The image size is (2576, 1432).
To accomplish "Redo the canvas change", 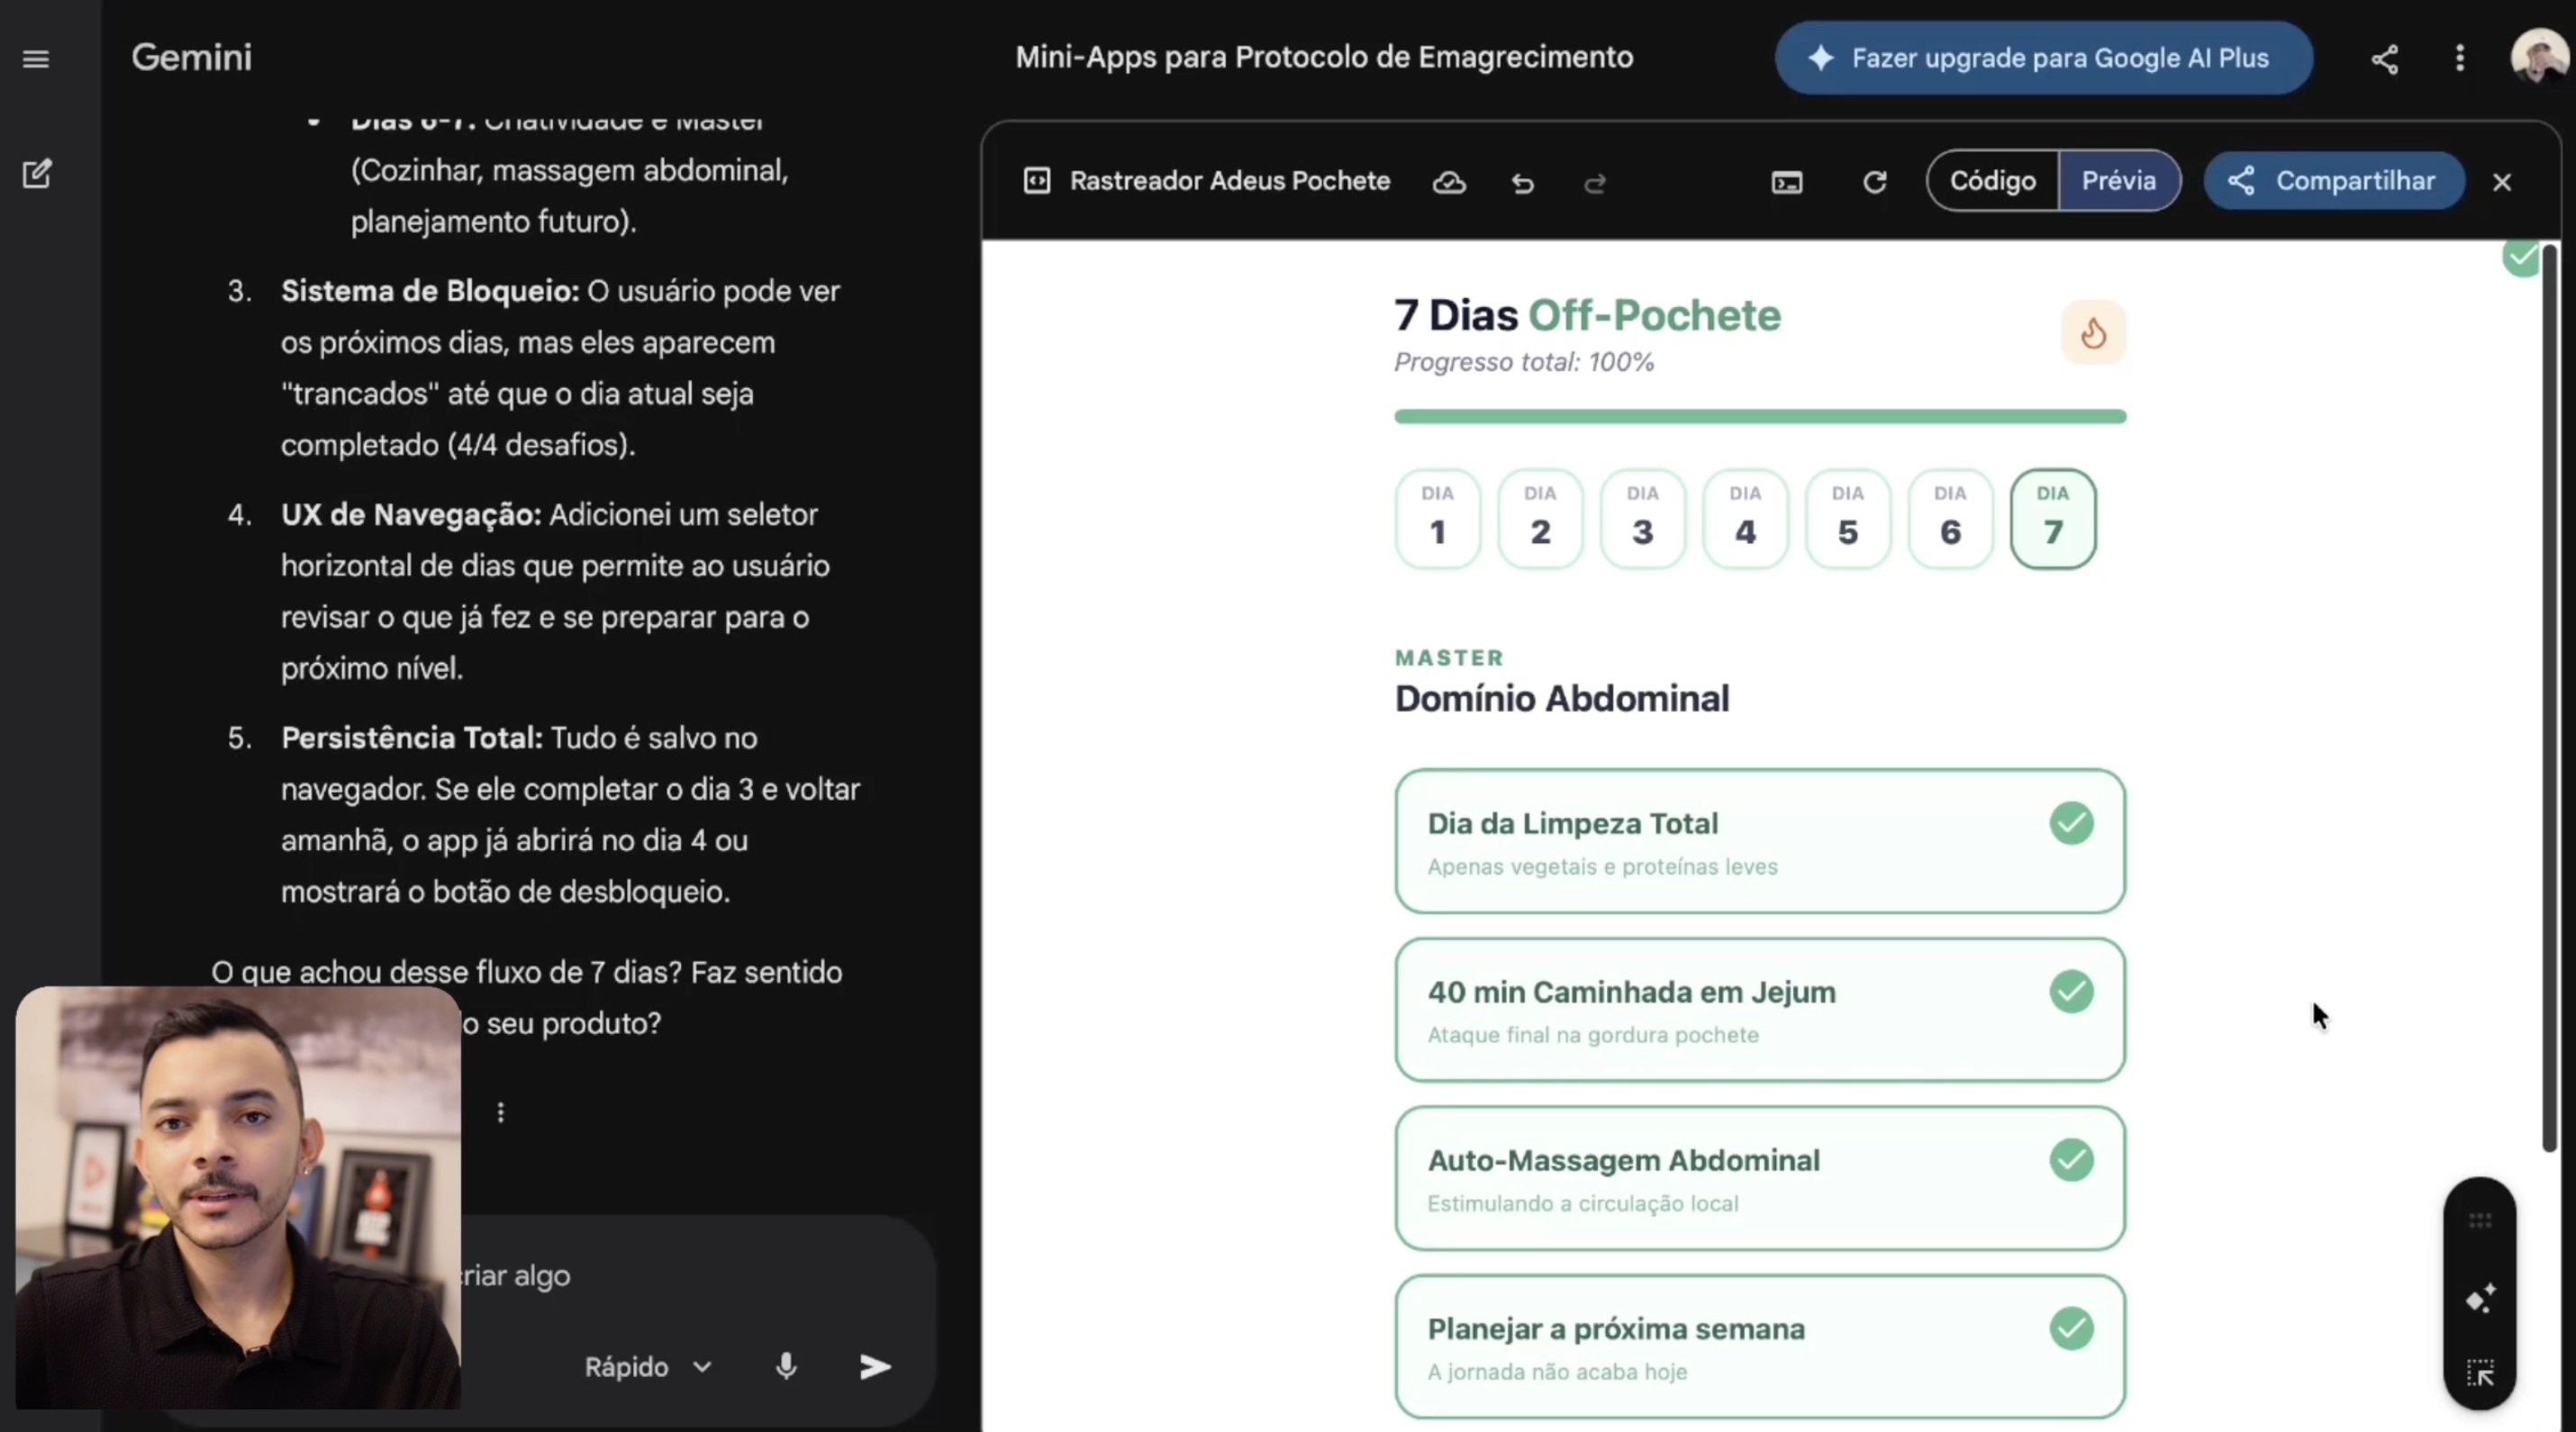I will pos(1595,182).
